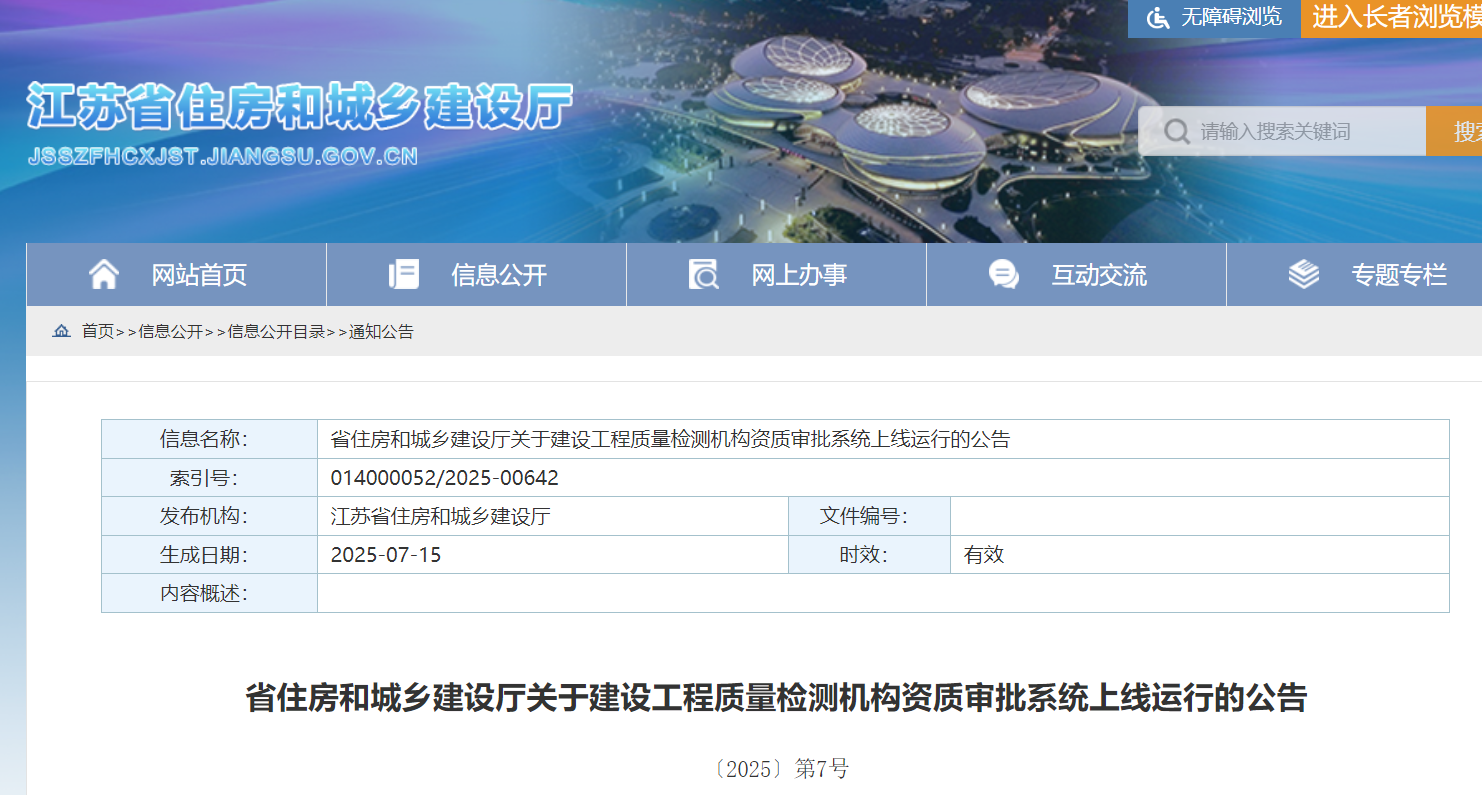The height and width of the screenshot is (795, 1482).
Task: Click index number 014000052/2025-00642
Action: tap(445, 478)
